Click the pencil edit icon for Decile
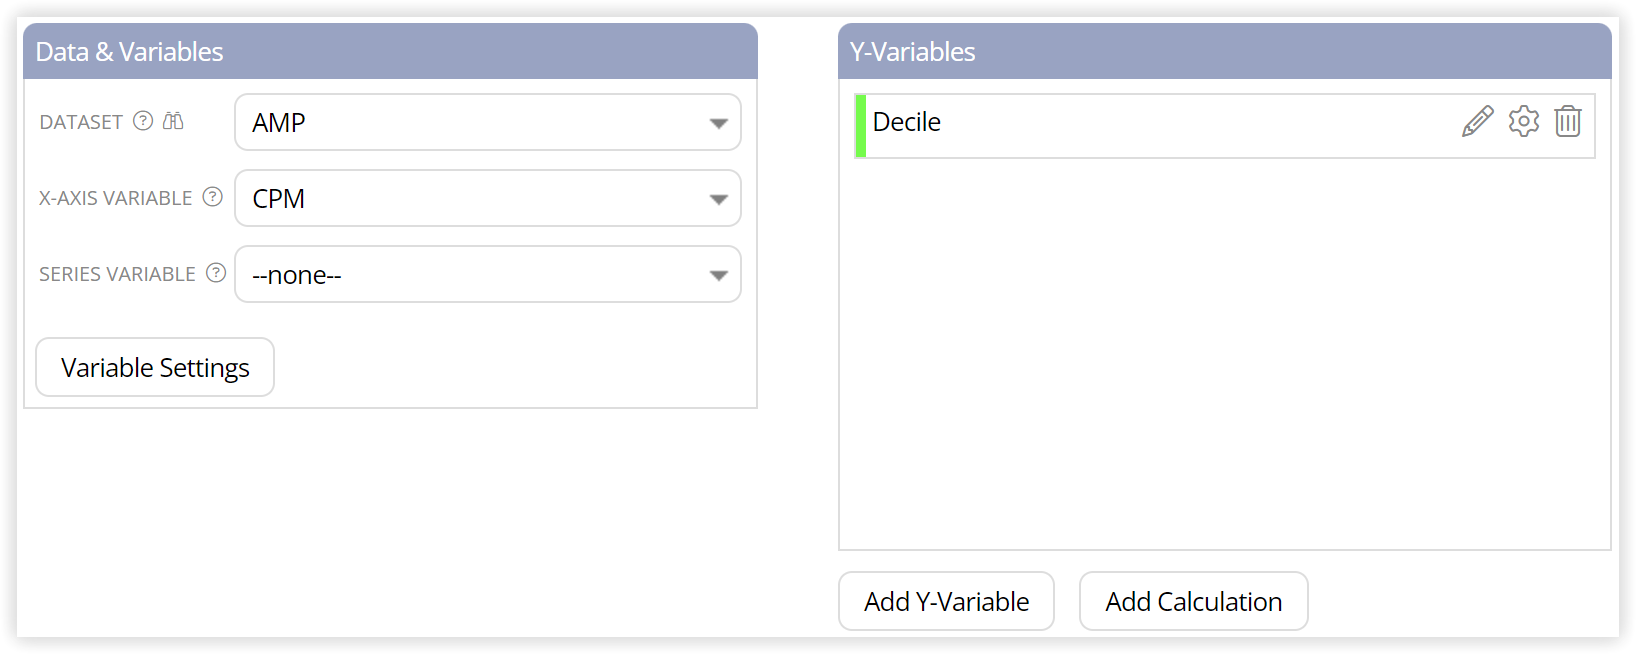The height and width of the screenshot is (654, 1636). [1477, 122]
